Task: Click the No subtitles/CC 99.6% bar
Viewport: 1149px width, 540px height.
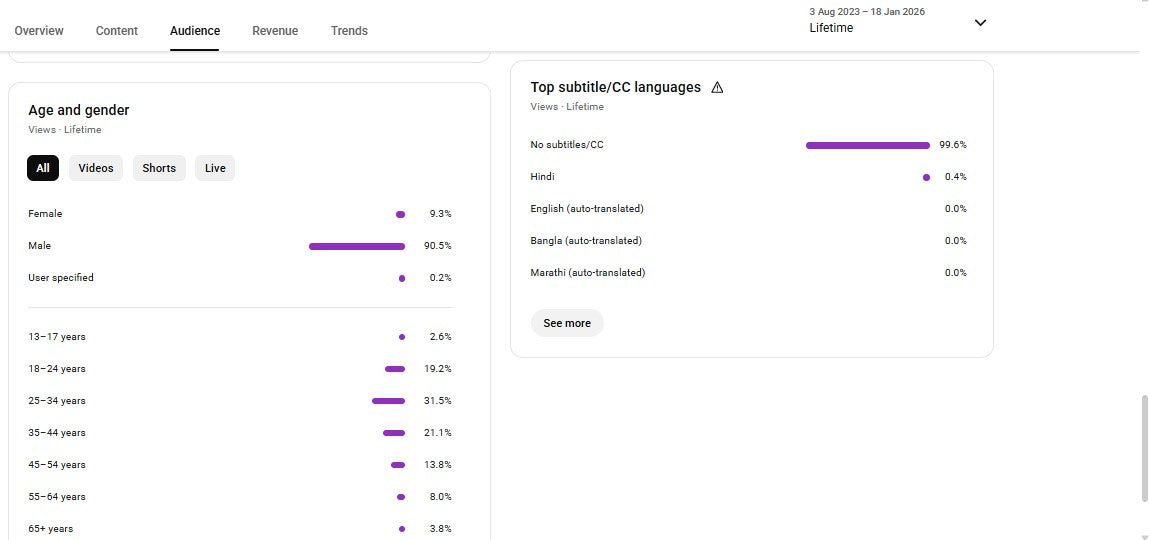Action: pos(867,145)
